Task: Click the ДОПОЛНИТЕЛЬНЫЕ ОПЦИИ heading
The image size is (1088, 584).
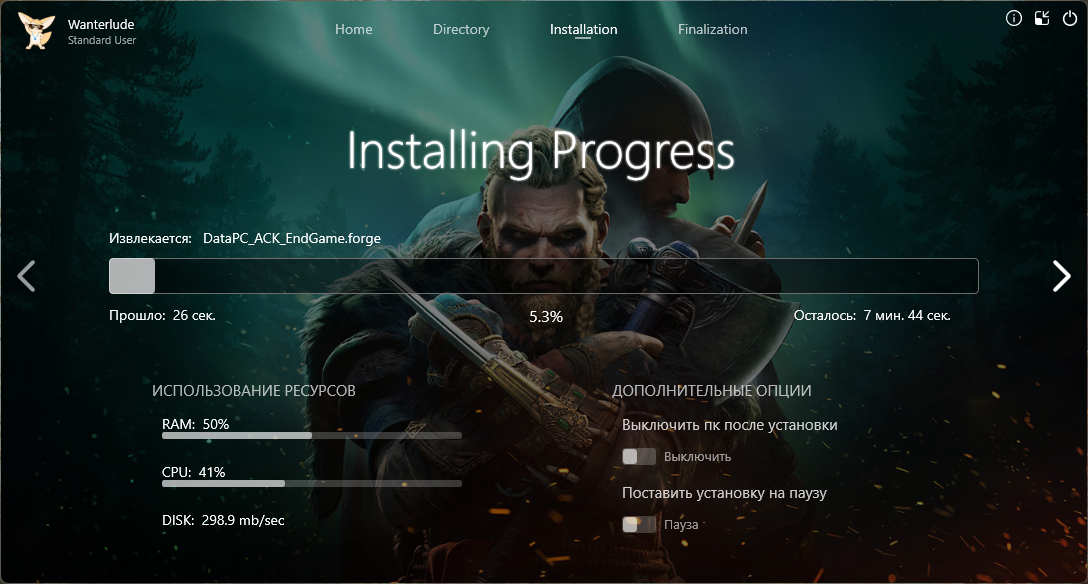Action: (712, 390)
